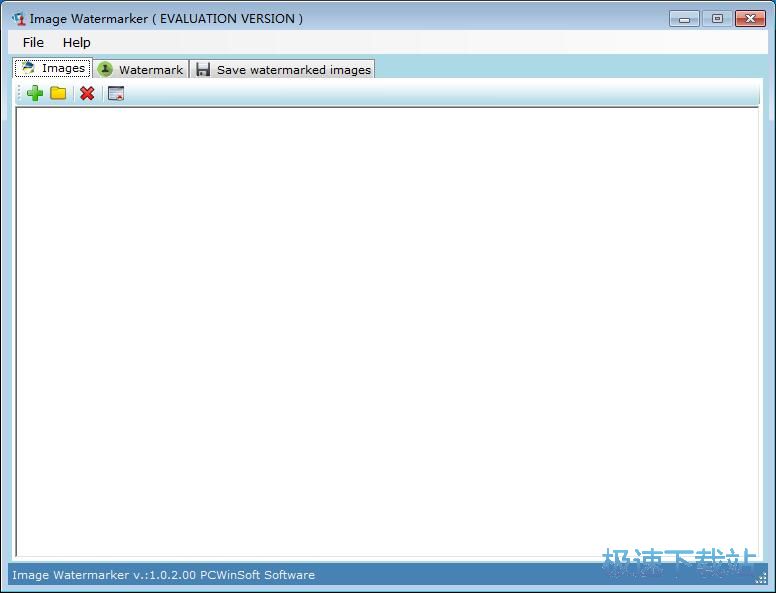Click the empty image list area
This screenshot has width=776, height=593.
[x=387, y=332]
